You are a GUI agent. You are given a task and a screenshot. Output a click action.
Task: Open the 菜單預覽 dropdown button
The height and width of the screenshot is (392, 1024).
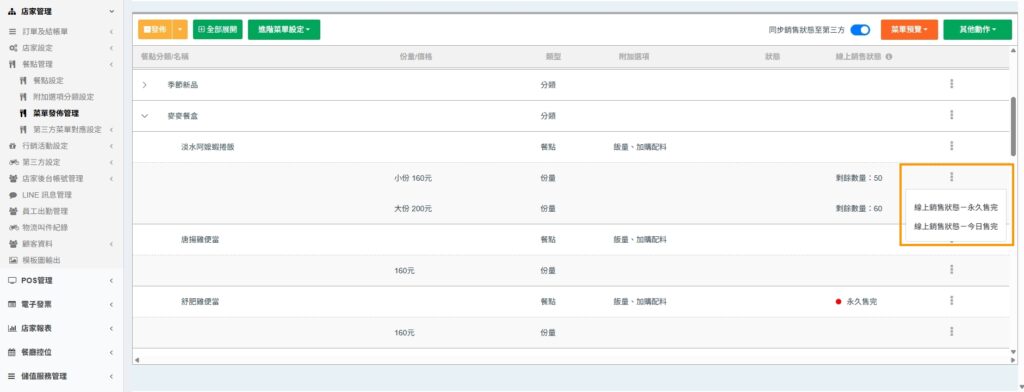[x=909, y=29]
